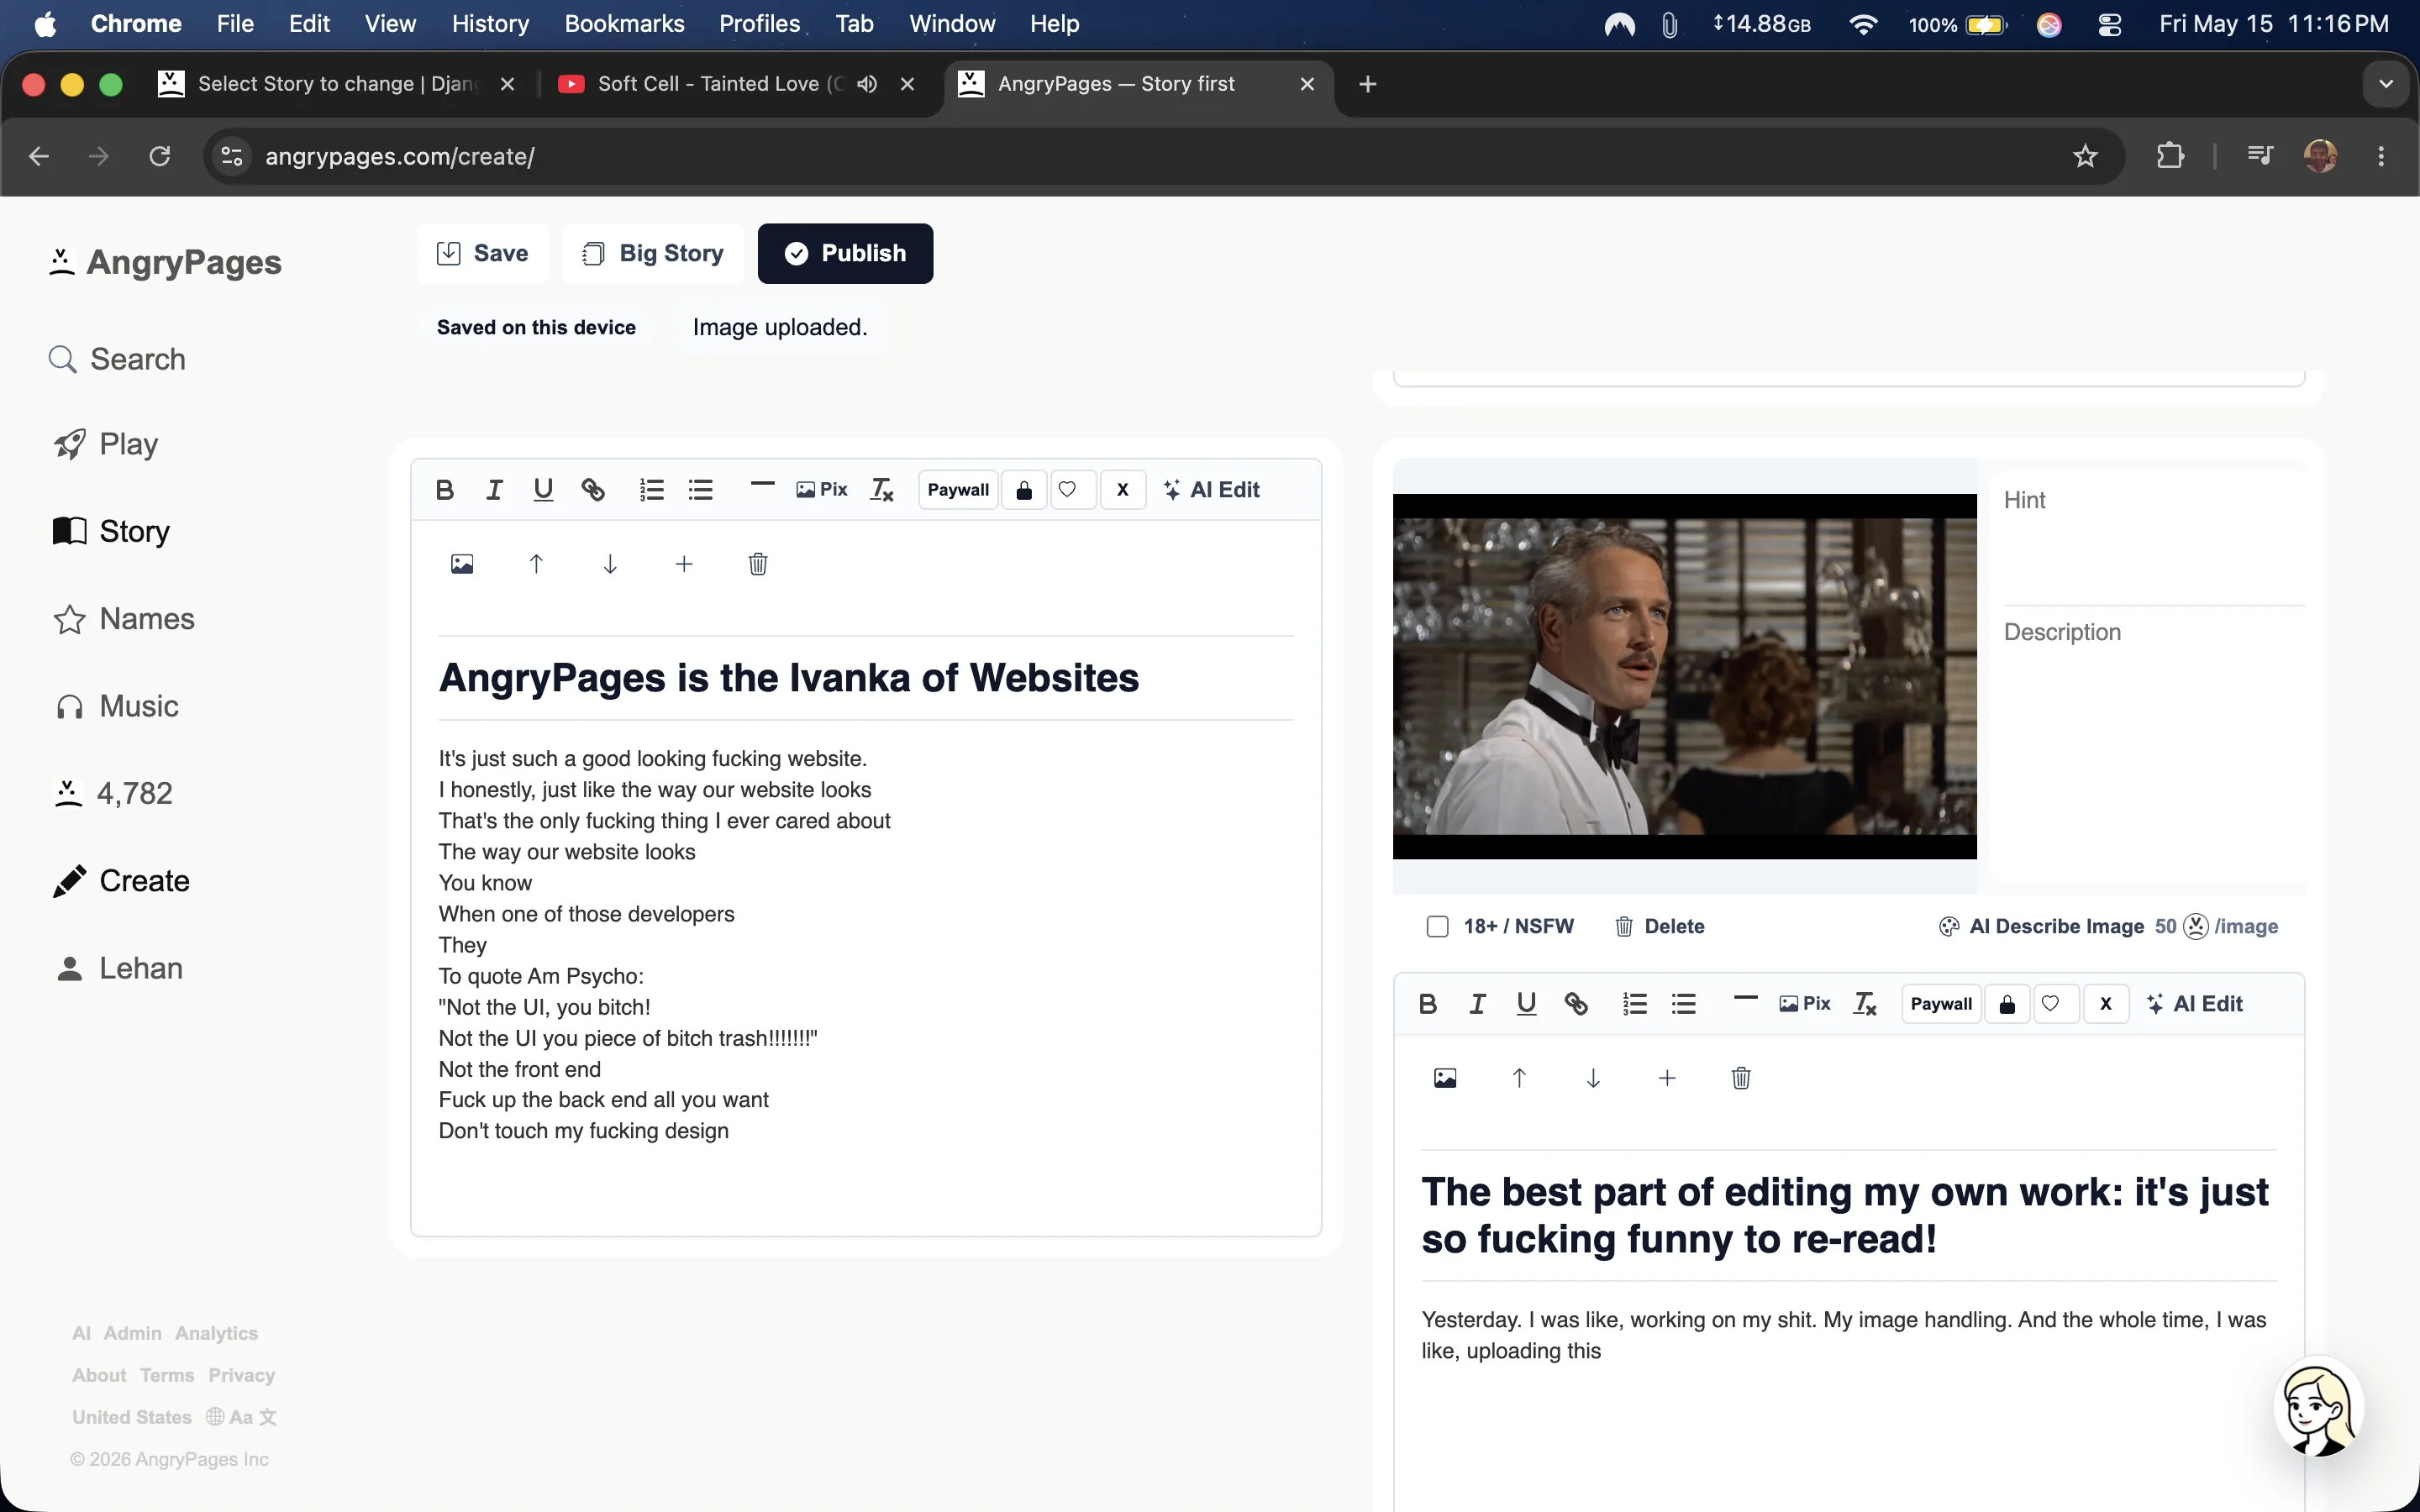The image size is (2420, 1512).
Task: Check the 18+ / NSFW checkbox
Action: [x=1437, y=927]
